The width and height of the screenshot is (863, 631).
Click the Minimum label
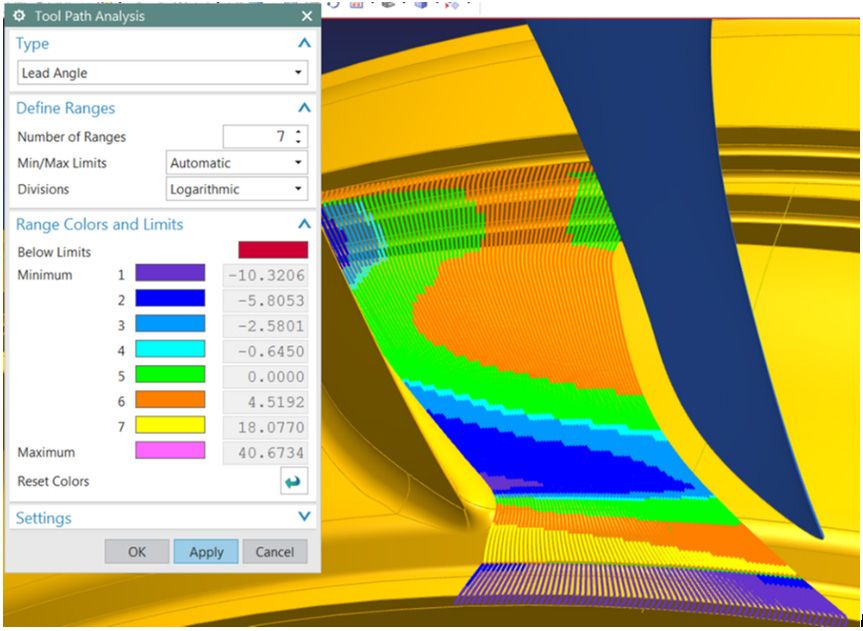[x=45, y=275]
